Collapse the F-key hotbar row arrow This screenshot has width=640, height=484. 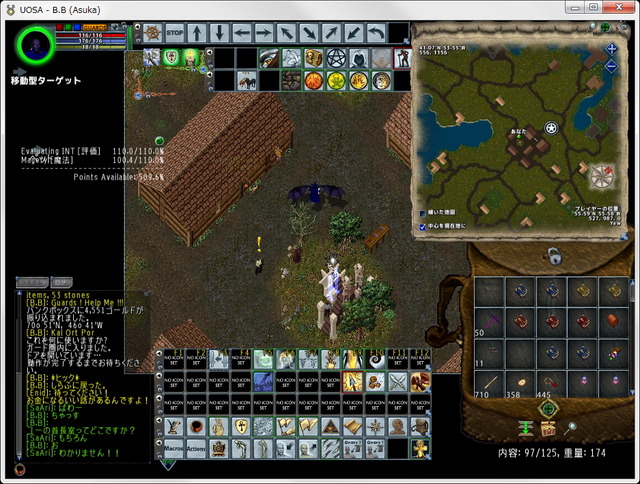(x=159, y=354)
